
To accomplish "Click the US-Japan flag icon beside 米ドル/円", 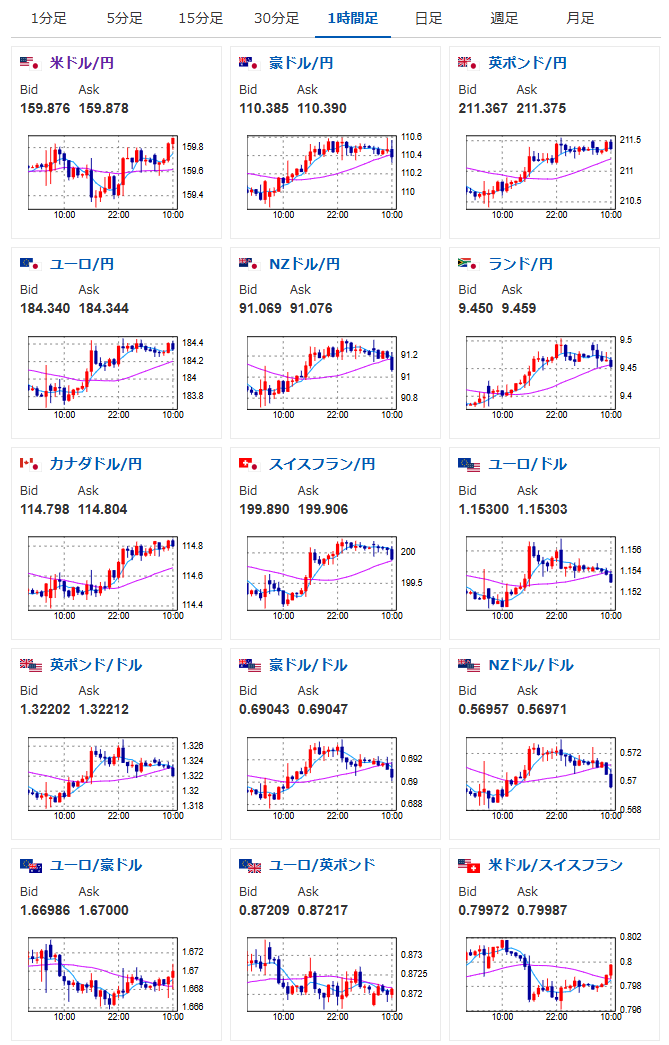I will [x=31, y=63].
